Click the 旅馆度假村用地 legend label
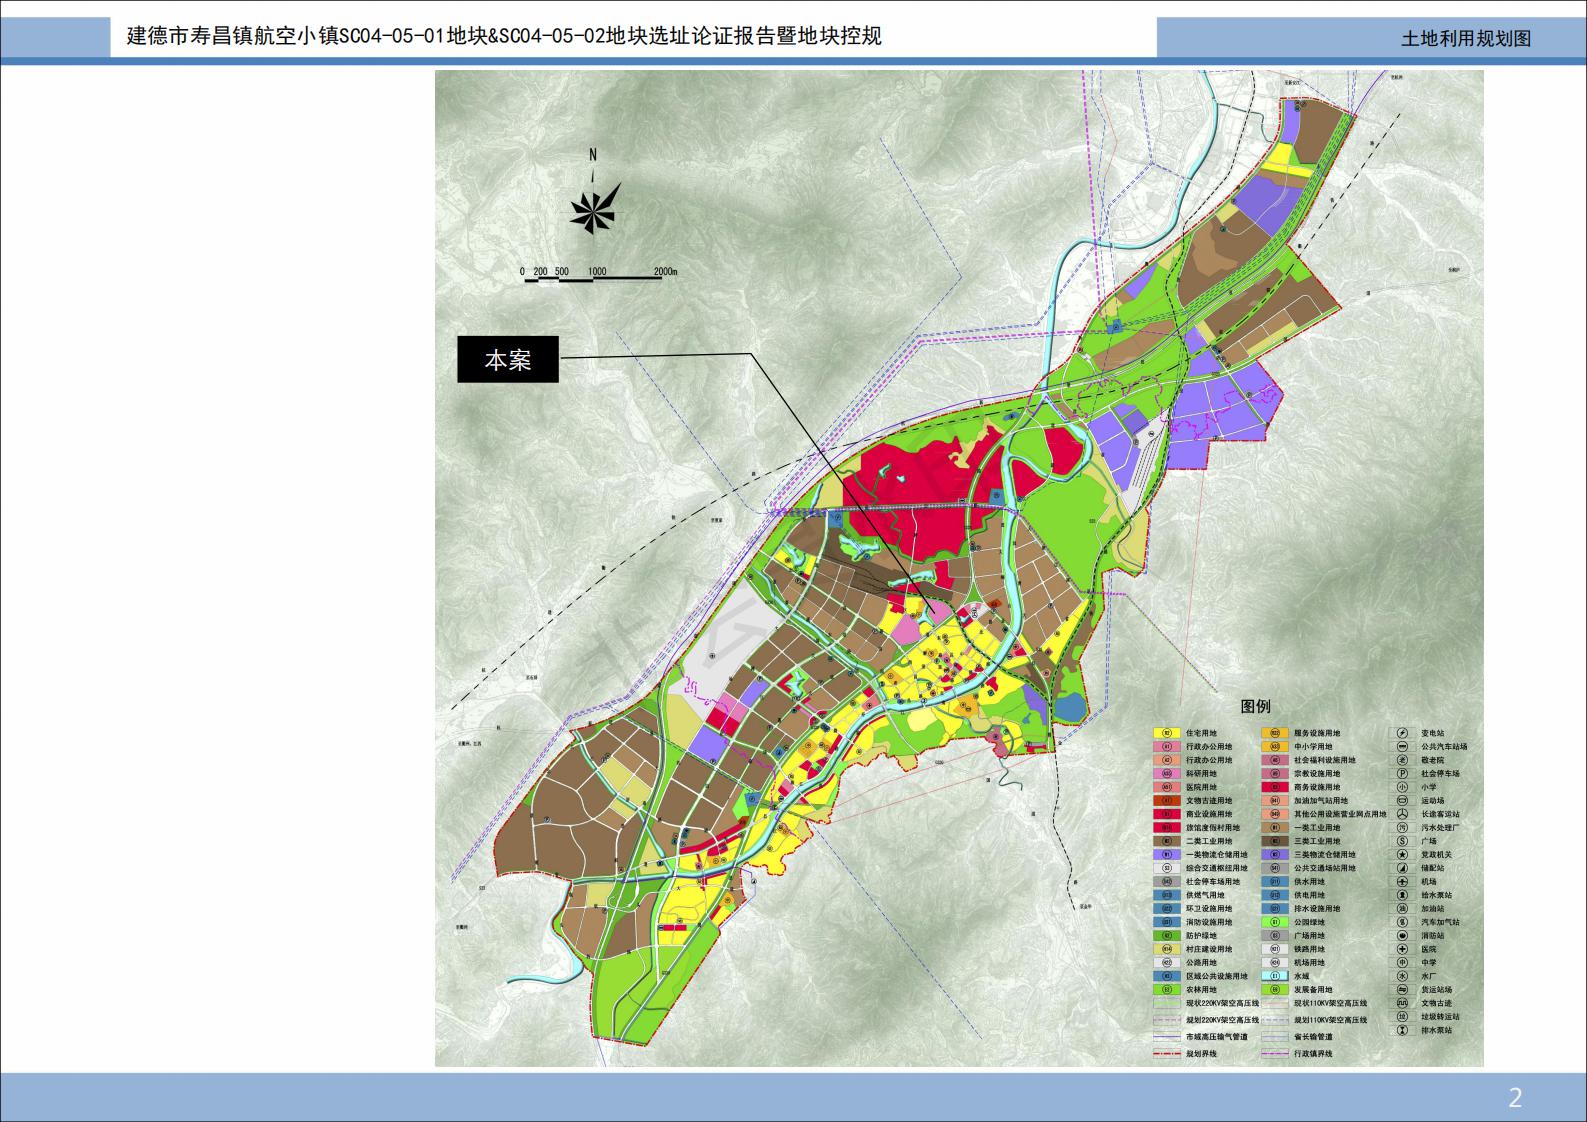This screenshot has width=1587, height=1122. coord(1213,828)
